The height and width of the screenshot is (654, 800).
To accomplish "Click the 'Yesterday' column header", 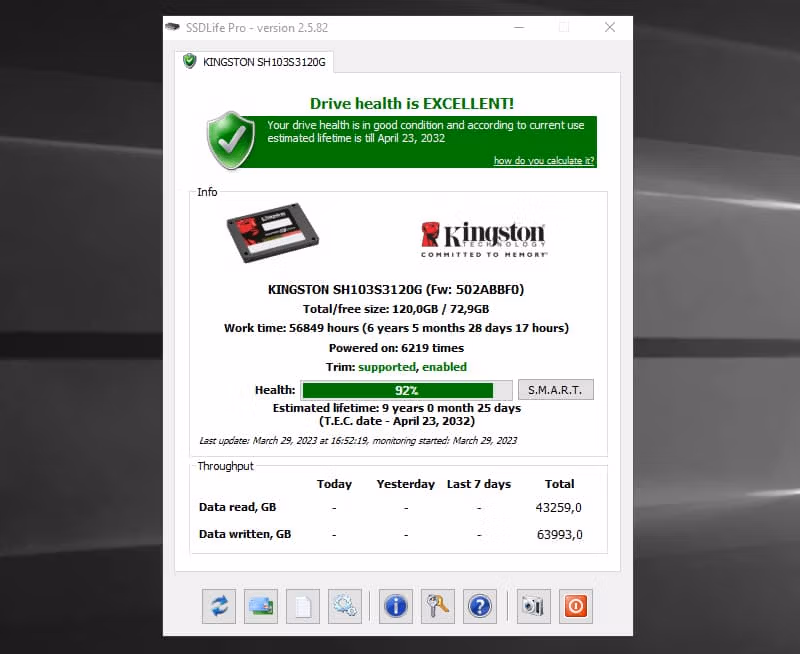I will point(406,484).
